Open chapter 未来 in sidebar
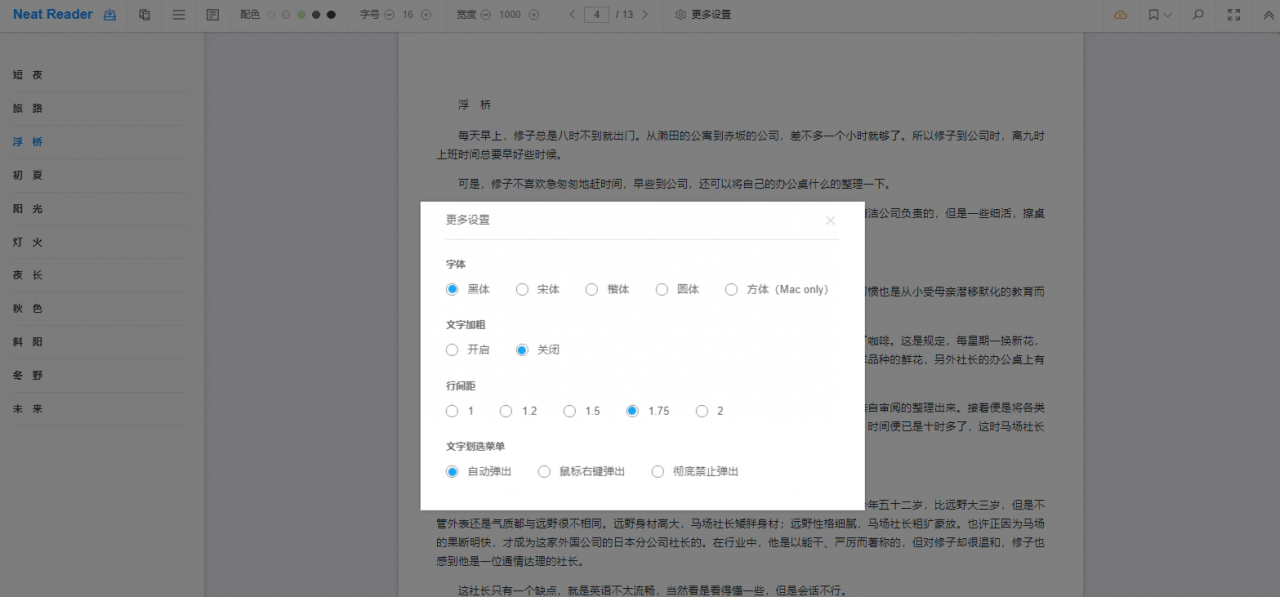 point(28,409)
